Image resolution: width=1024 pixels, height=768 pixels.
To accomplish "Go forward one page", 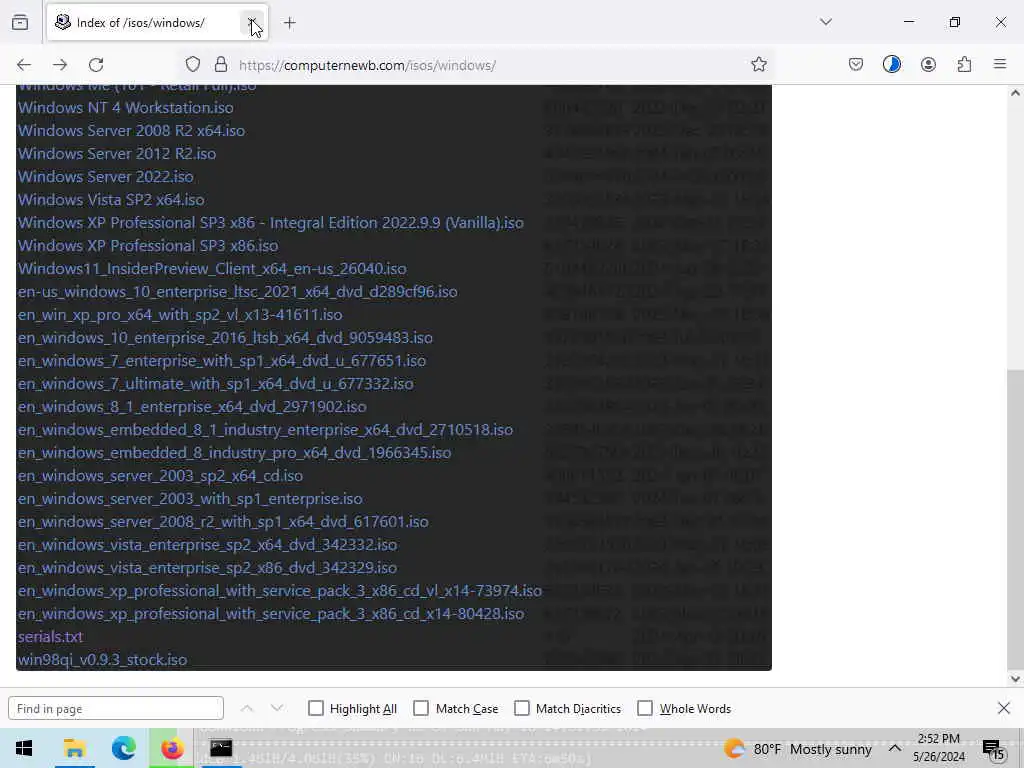I will click(x=60, y=65).
